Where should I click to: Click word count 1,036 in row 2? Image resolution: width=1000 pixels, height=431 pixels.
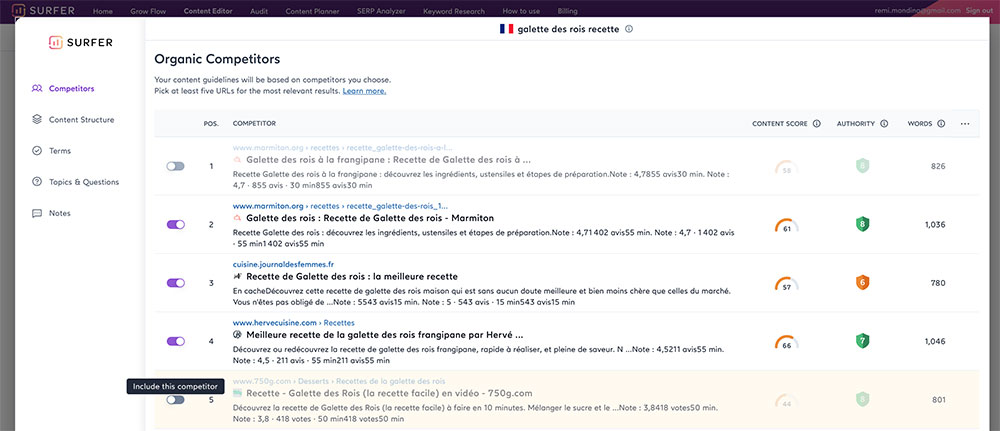pyautogui.click(x=934, y=224)
